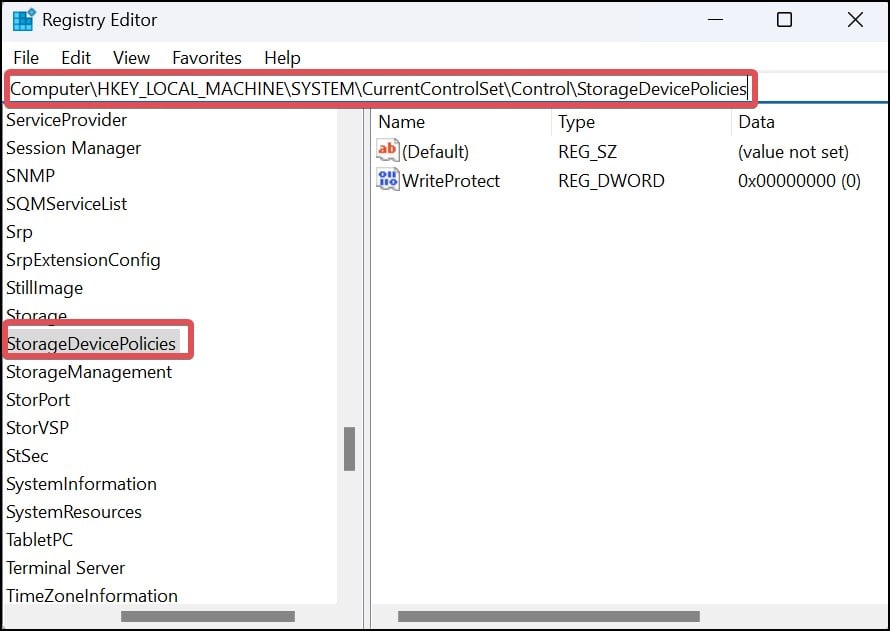Select the Session Manager key
The image size is (890, 631).
(x=73, y=148)
